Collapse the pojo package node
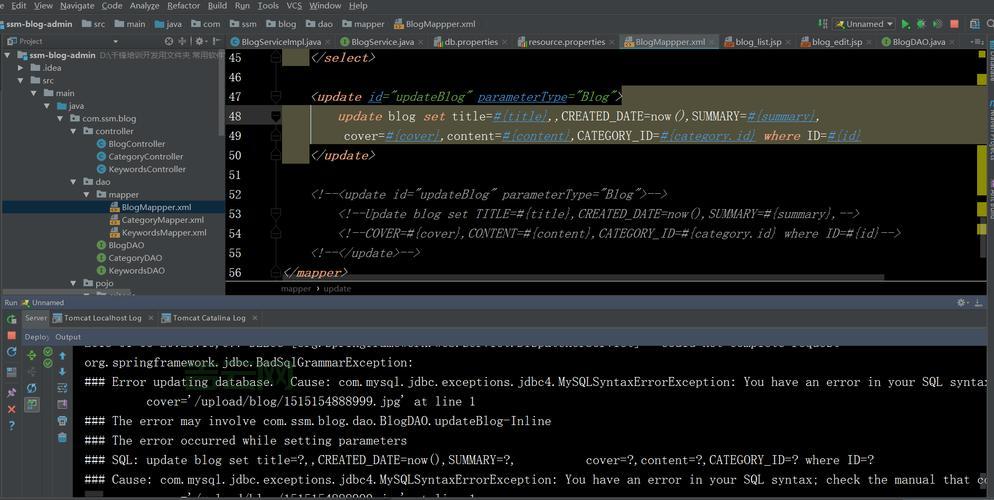Image resolution: width=994 pixels, height=500 pixels. coord(74,283)
